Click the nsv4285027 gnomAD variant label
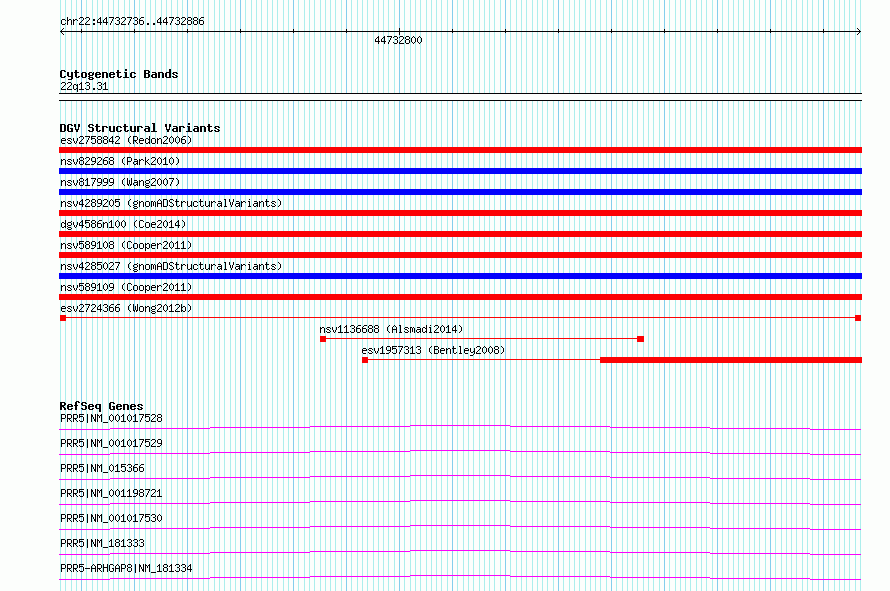Viewport: 890px width, 591px height. [171, 266]
